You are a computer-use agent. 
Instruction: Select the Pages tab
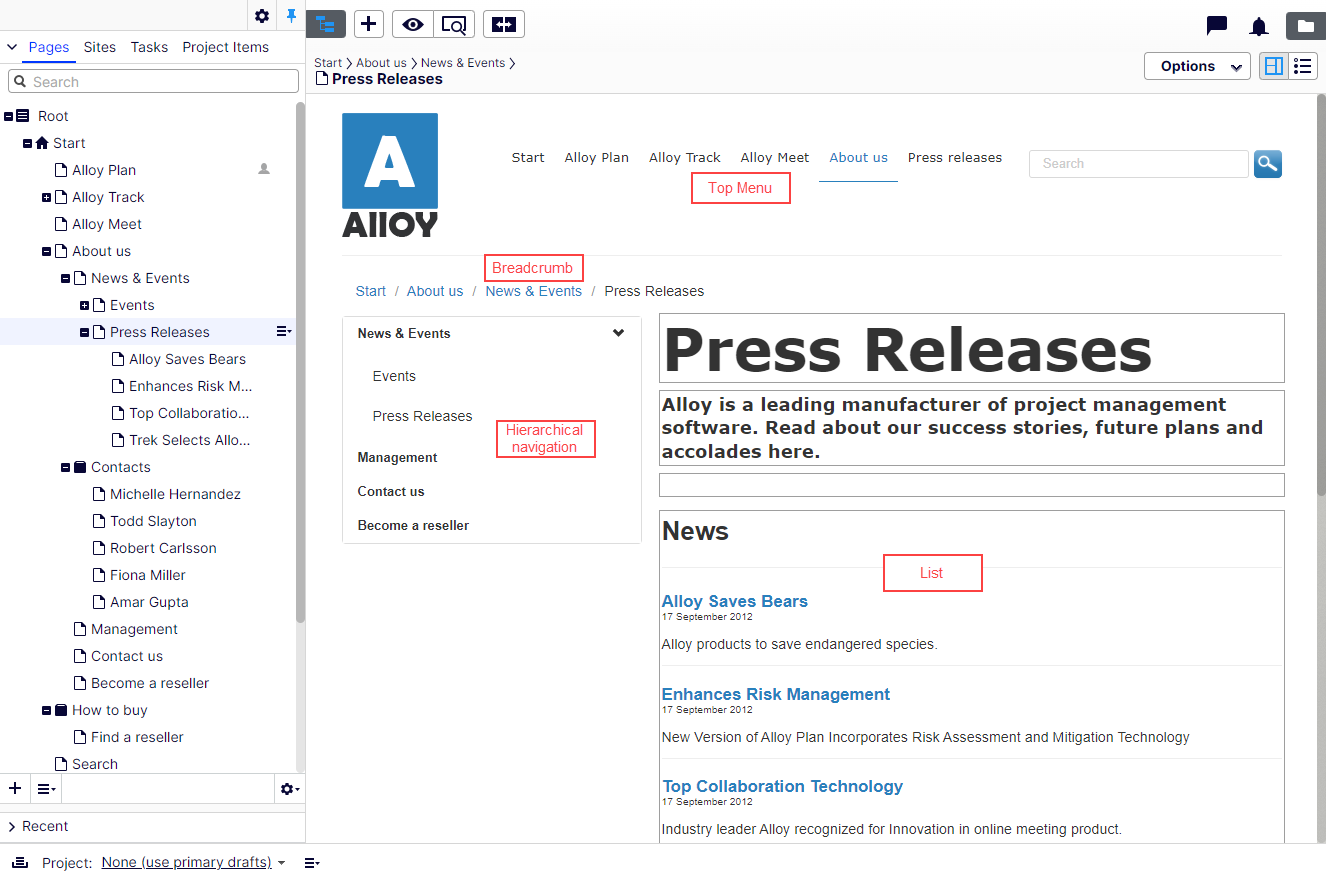tap(49, 47)
